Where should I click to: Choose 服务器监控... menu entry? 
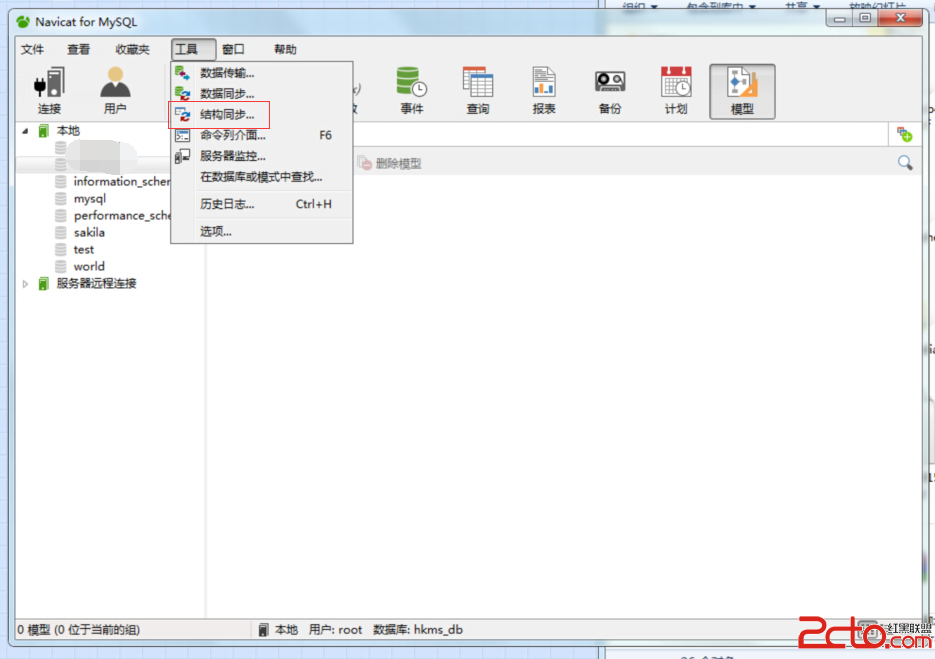click(x=262, y=156)
